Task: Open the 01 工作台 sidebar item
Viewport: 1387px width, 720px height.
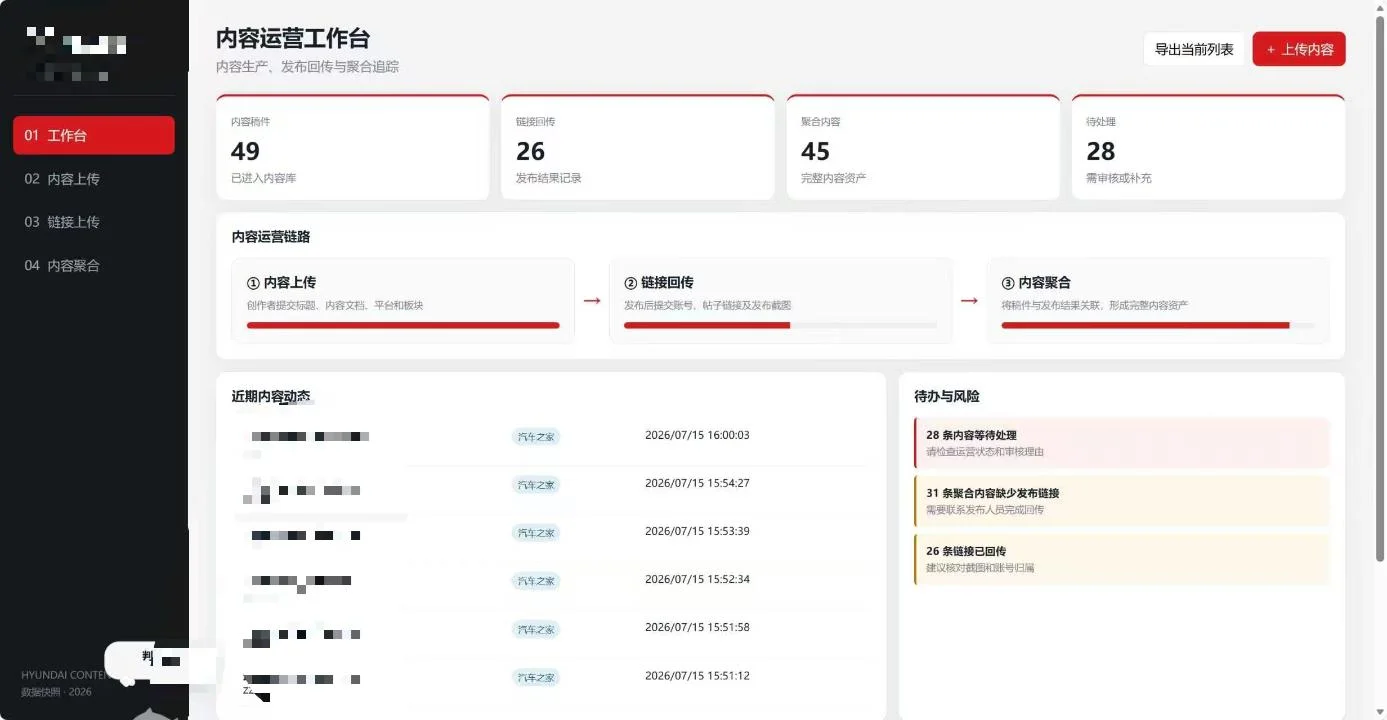Action: 94,135
